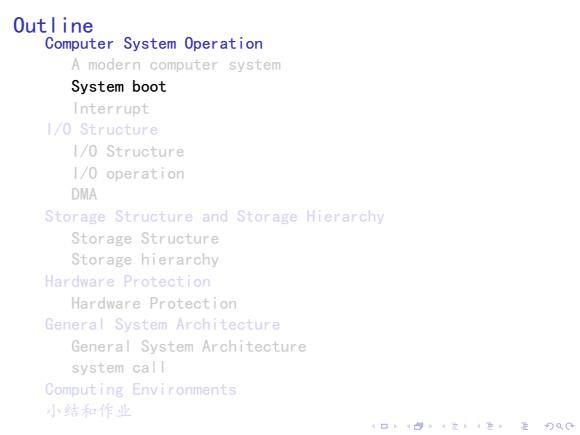This screenshot has width=580, height=435.
Task: Click the presentation outline icon
Action: [525, 426]
